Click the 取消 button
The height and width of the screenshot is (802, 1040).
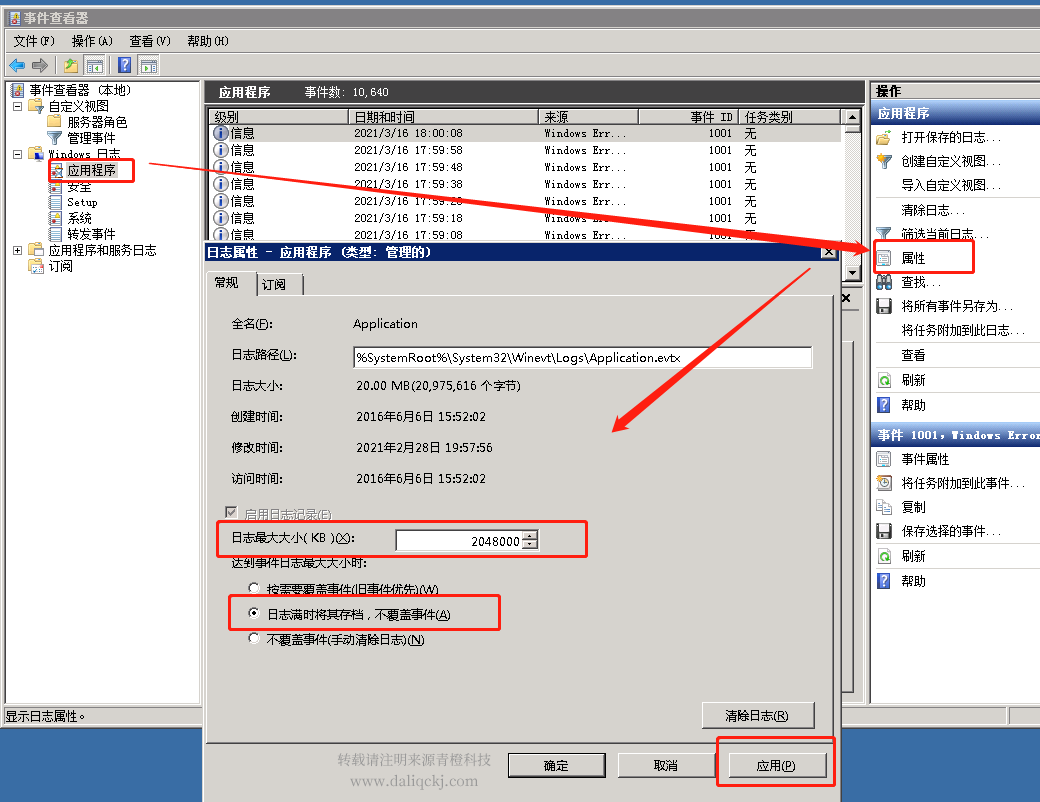pyautogui.click(x=666, y=766)
